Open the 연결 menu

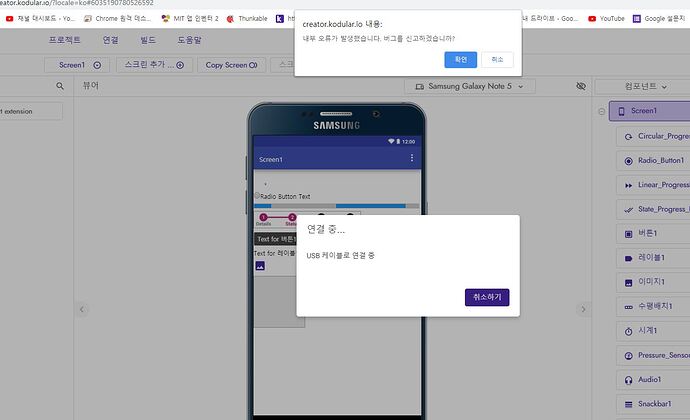(110, 40)
